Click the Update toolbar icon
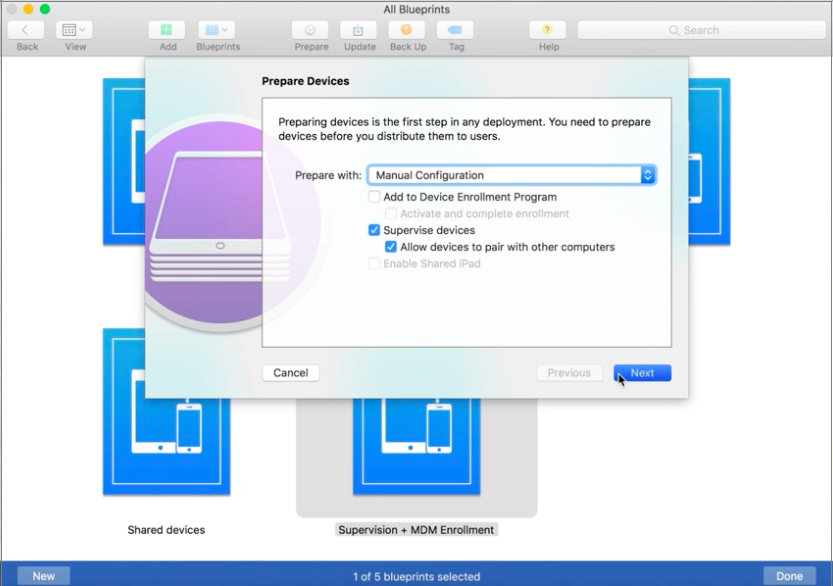 tap(359, 31)
